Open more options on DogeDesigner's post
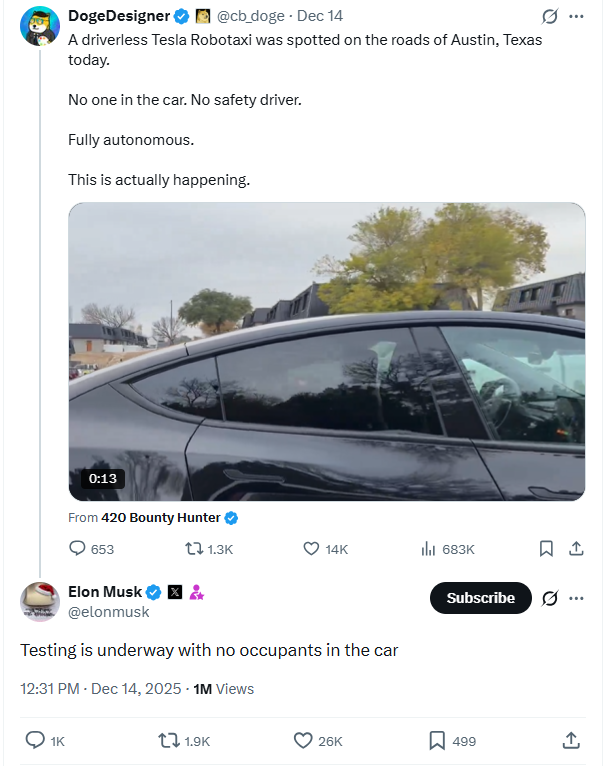 (x=576, y=16)
